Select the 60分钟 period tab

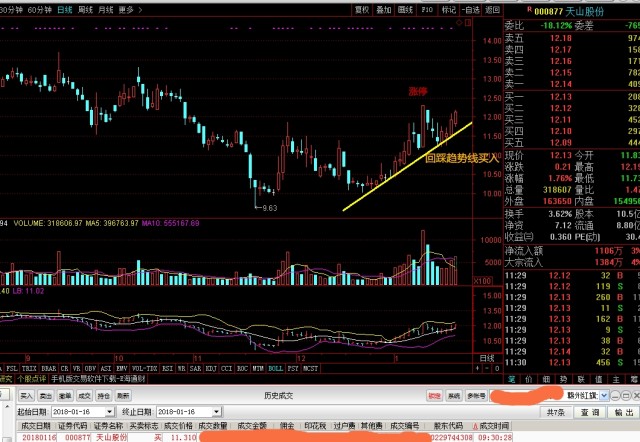[x=39, y=9]
